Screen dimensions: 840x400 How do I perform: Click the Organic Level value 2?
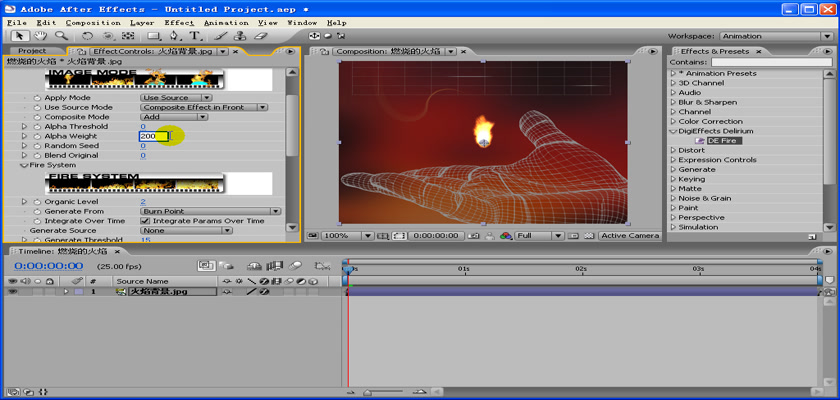[x=143, y=201]
